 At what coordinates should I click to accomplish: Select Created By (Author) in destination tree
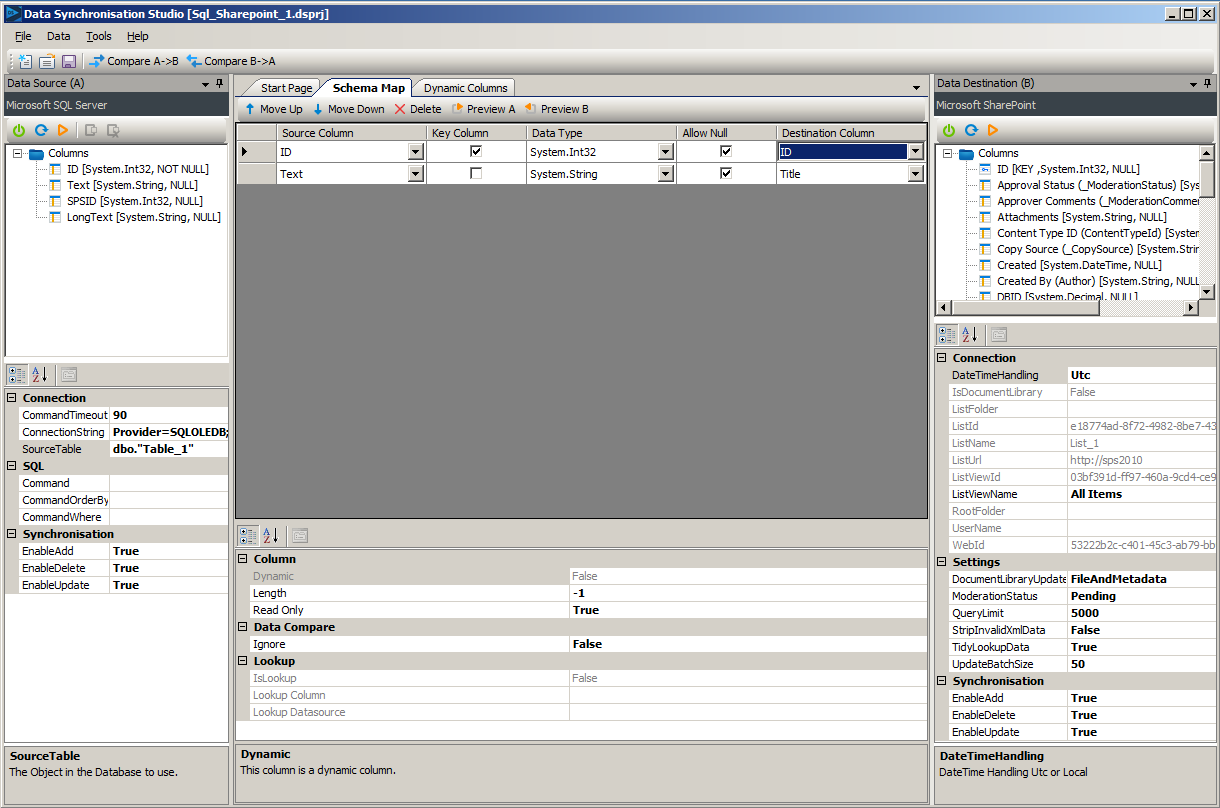click(x=1098, y=281)
